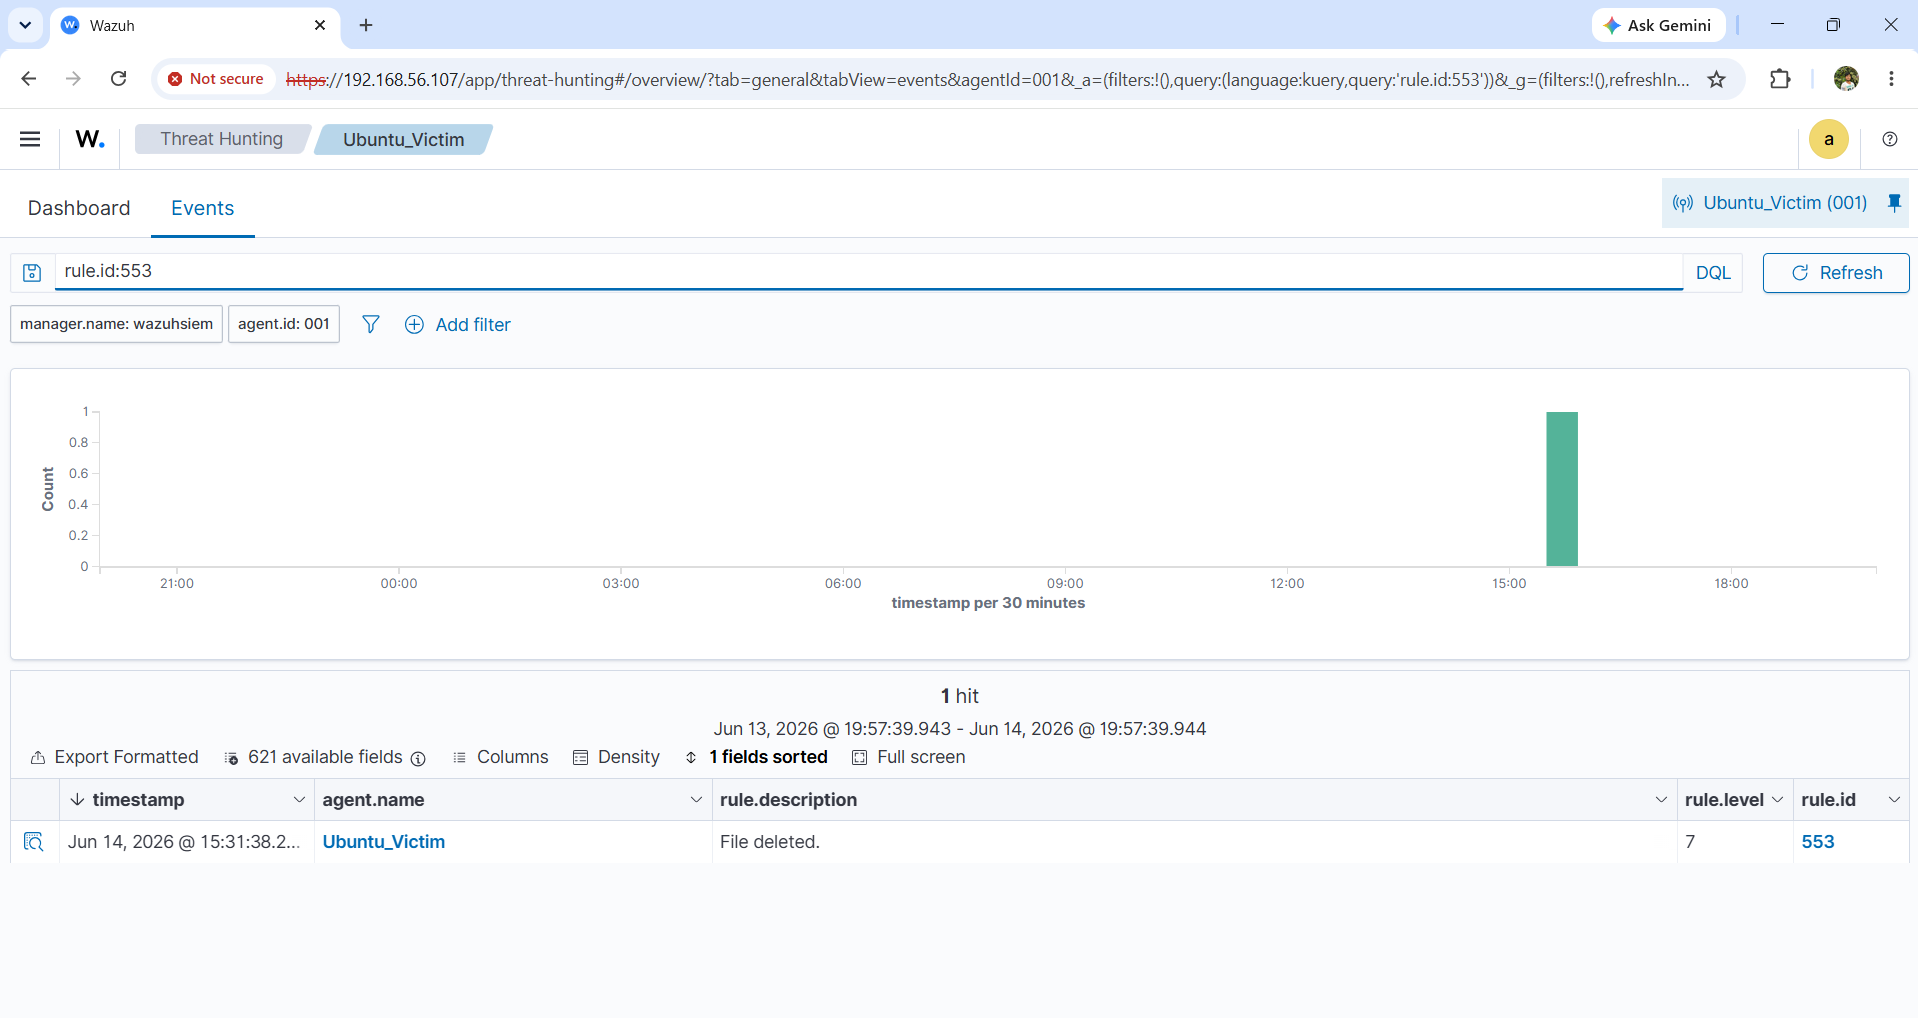Reload the browser page

click(118, 79)
